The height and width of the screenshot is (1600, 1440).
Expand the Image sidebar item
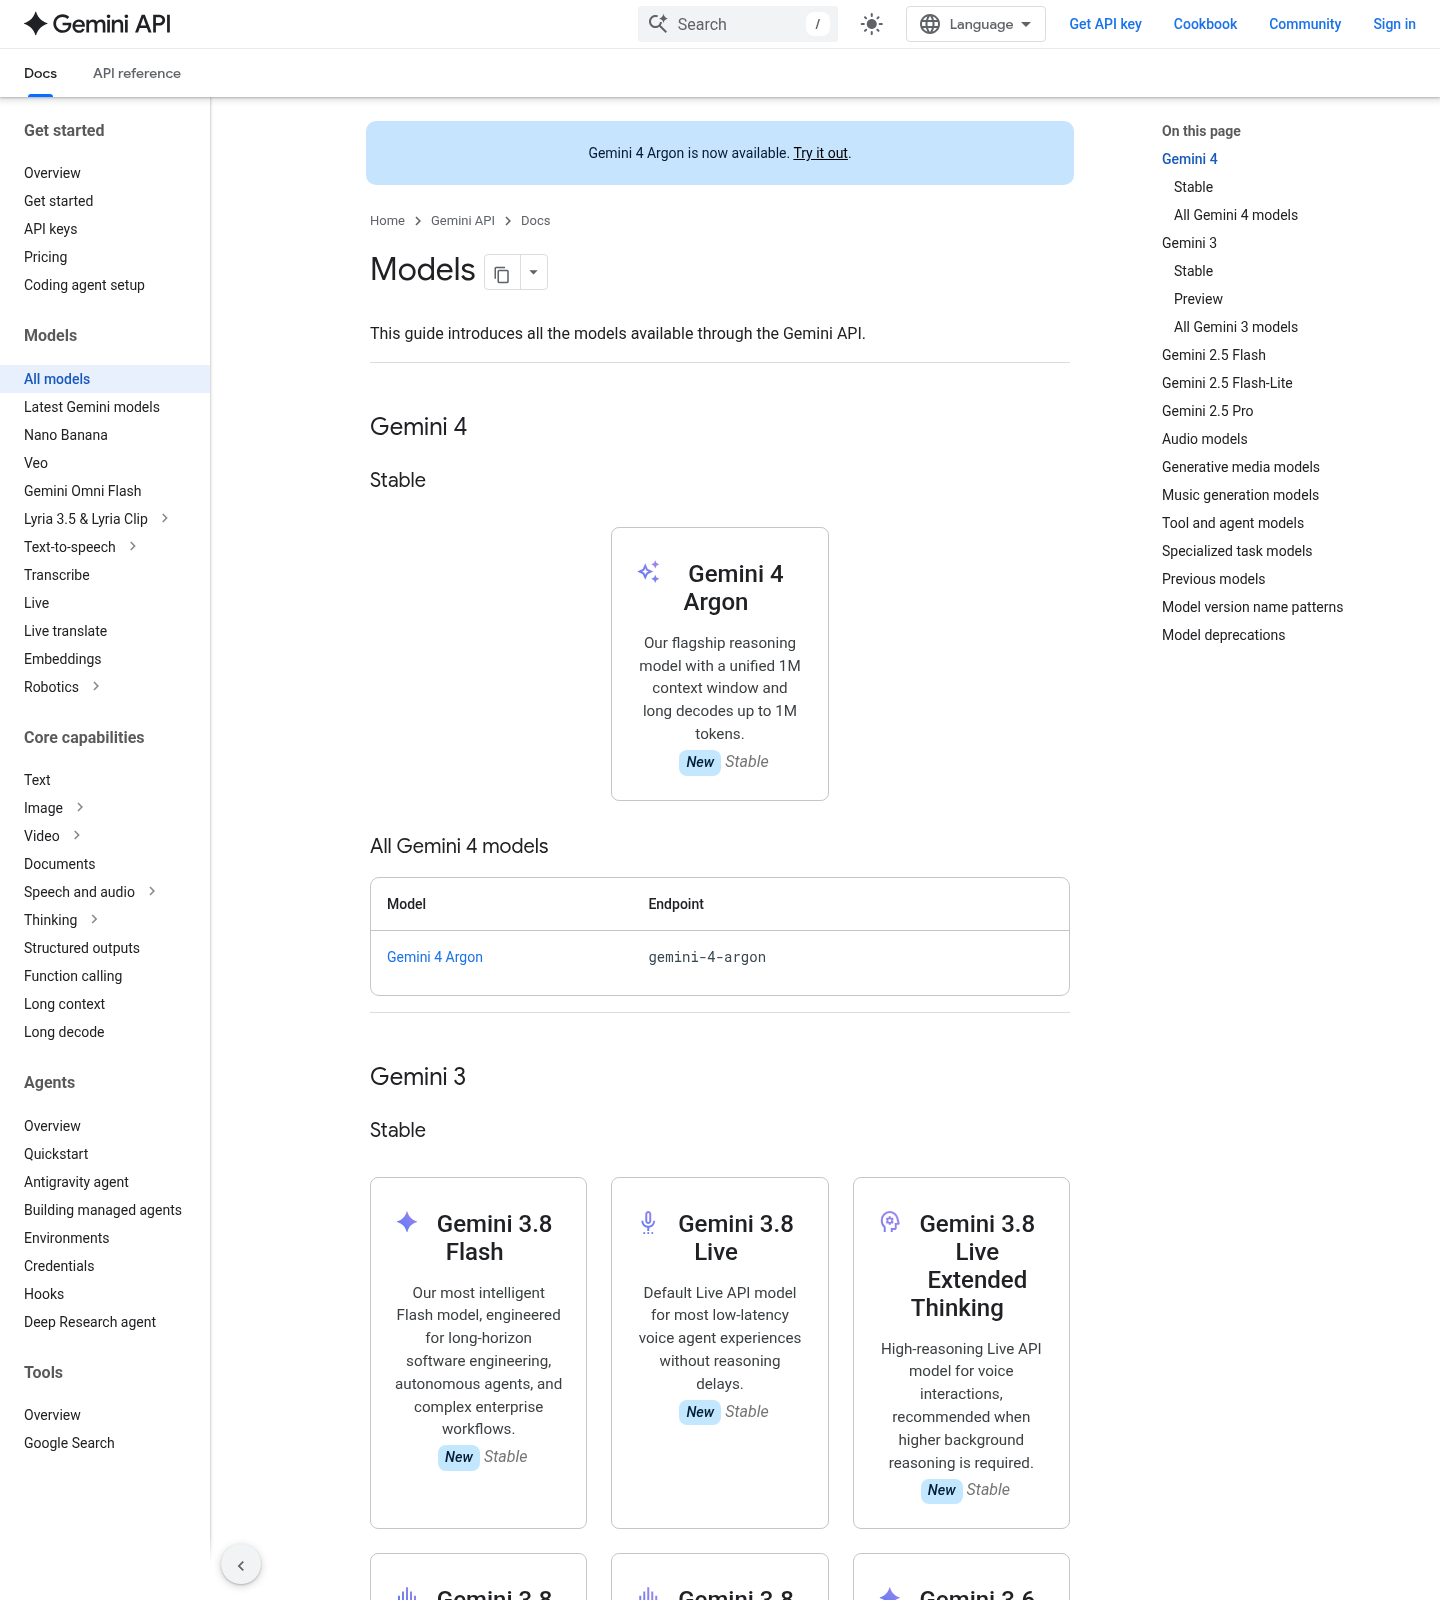(80, 807)
